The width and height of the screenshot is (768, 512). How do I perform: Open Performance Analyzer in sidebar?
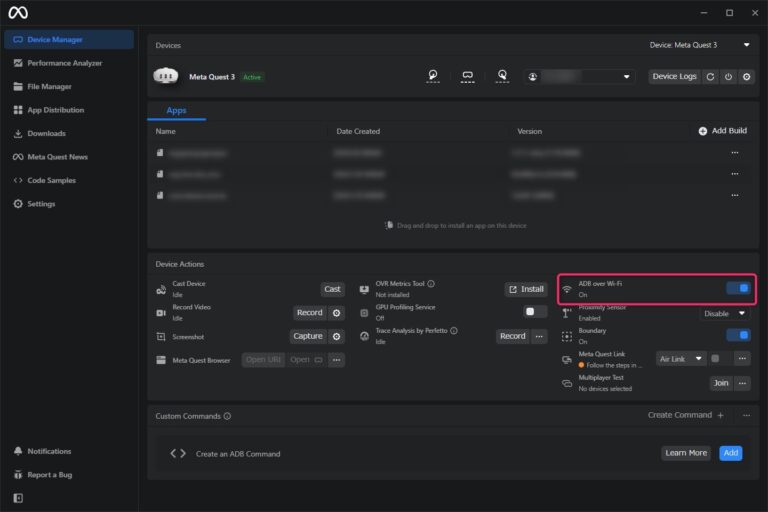[65, 63]
